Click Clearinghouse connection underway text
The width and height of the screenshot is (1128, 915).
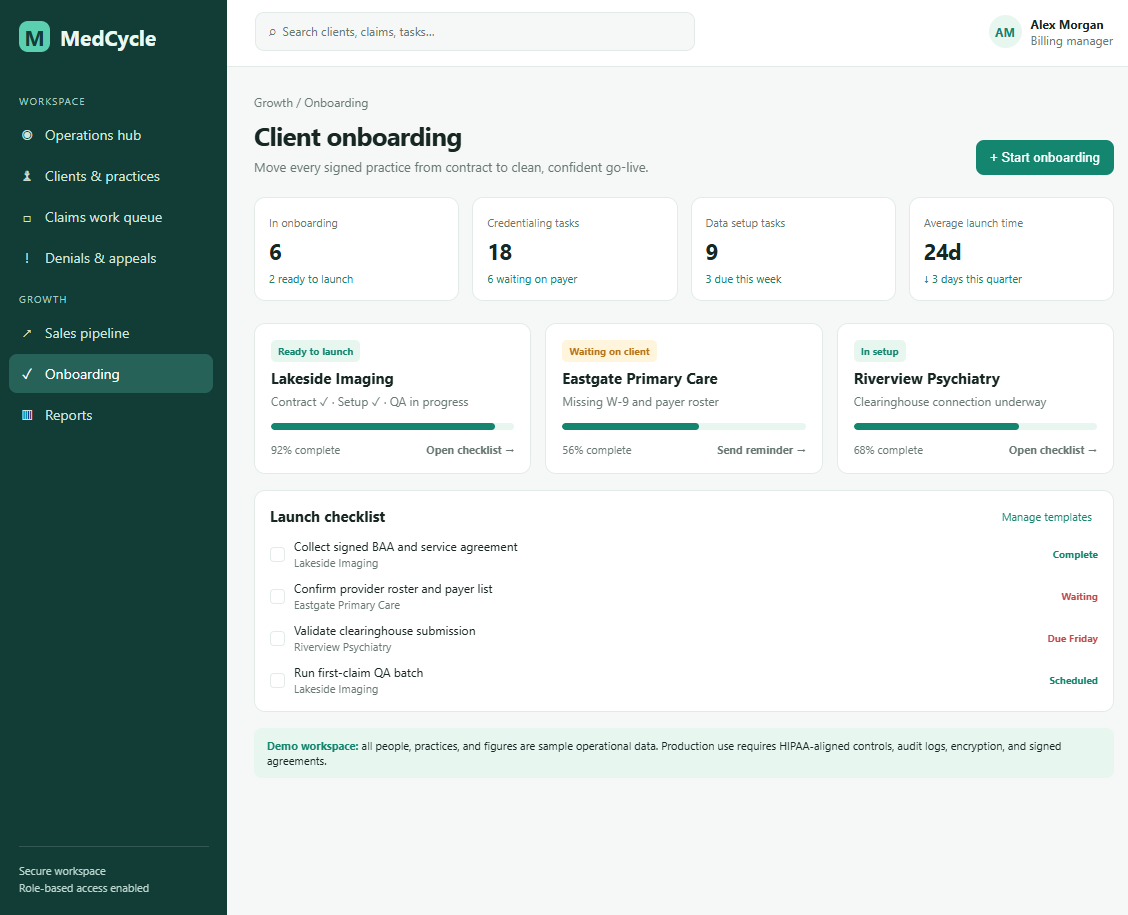[950, 402]
